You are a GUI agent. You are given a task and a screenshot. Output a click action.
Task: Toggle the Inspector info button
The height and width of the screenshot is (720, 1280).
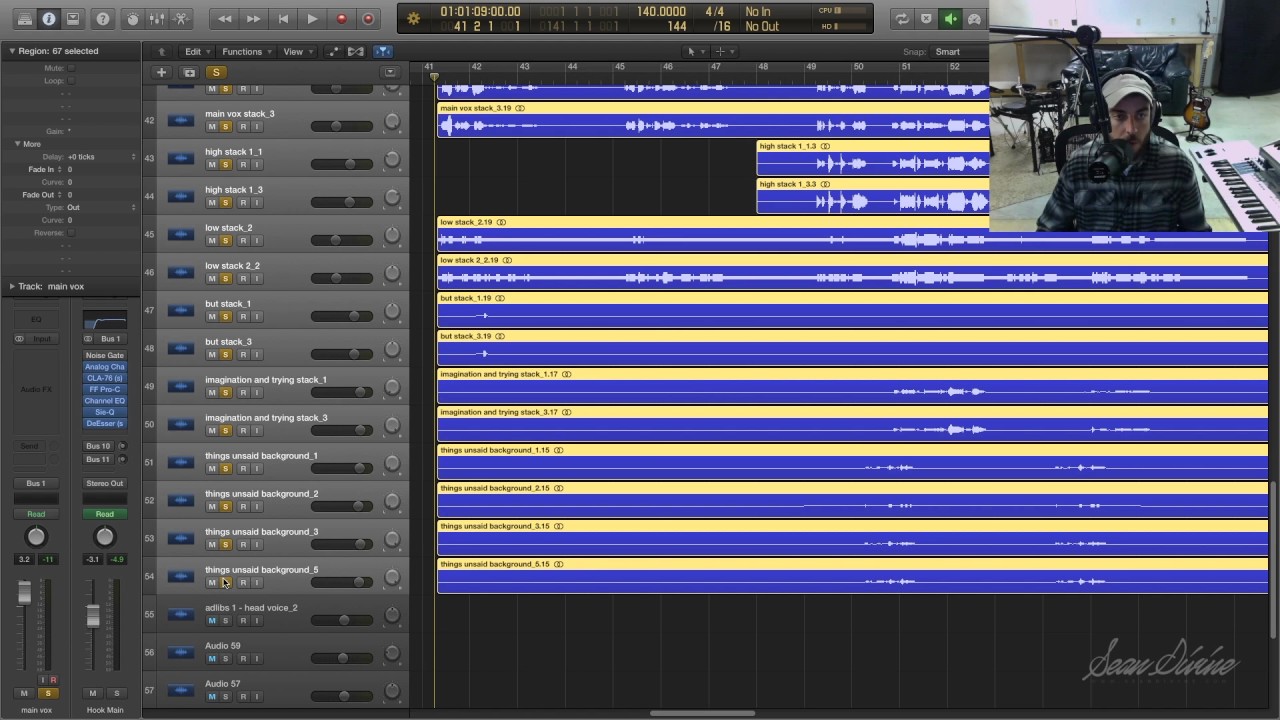[x=49, y=19]
